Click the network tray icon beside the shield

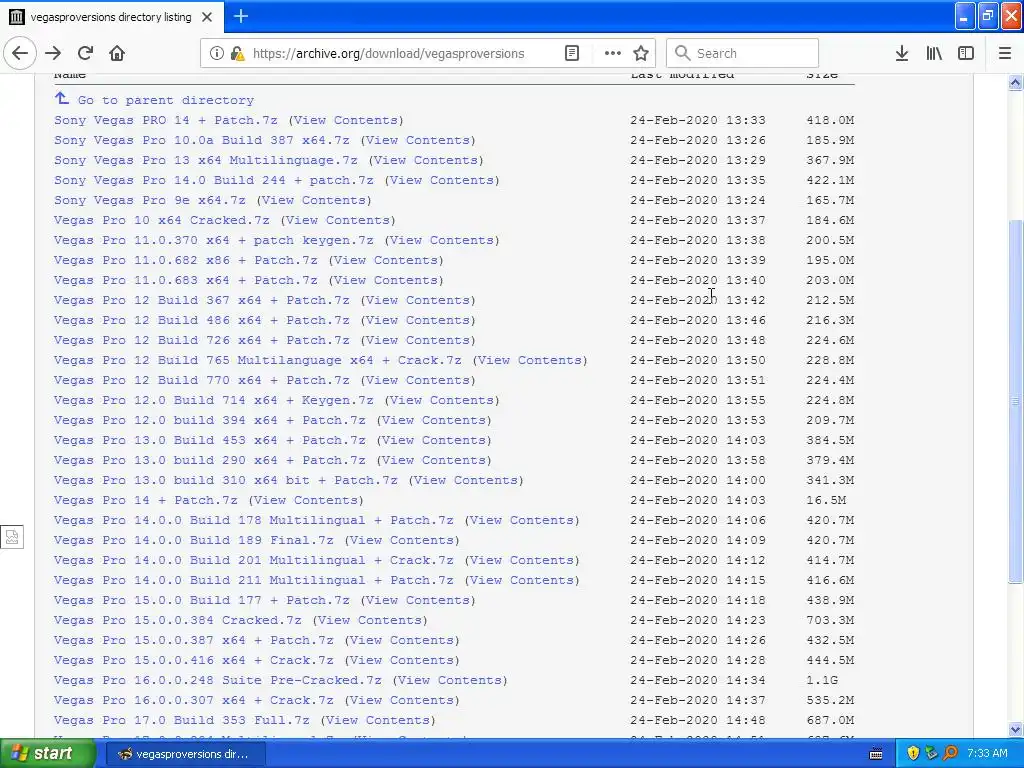click(x=931, y=753)
